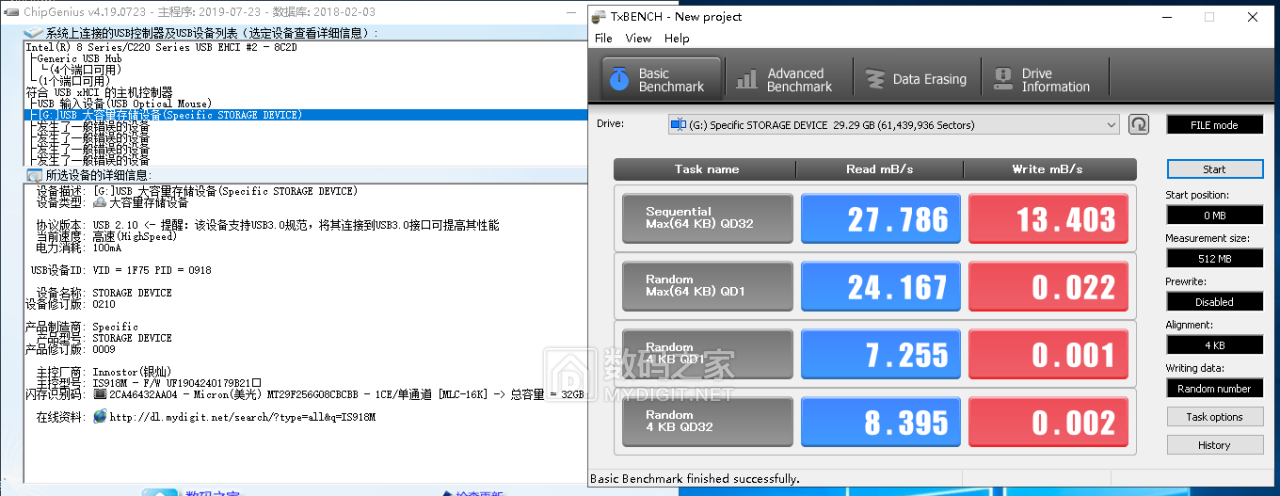Click the Drive Information tab icon
This screenshot has width=1280, height=496.
[1002, 80]
